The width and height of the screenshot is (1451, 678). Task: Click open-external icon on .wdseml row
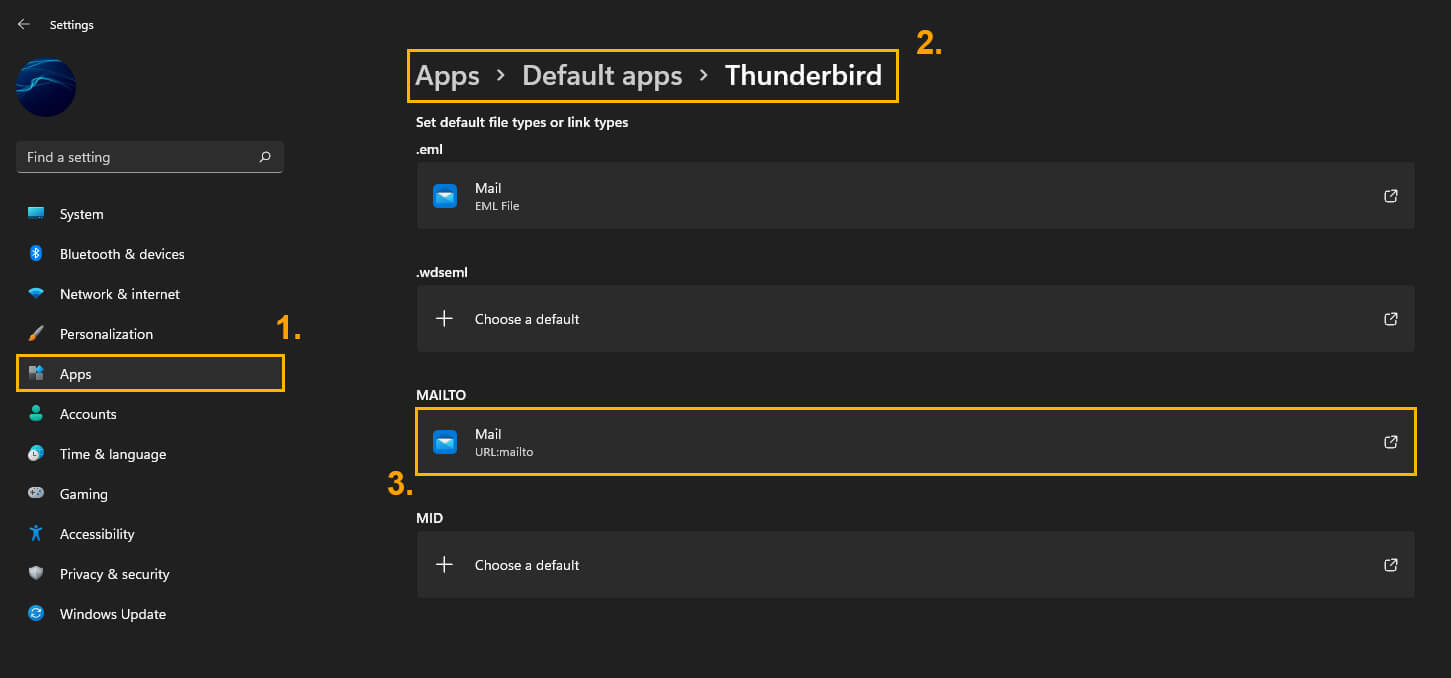pyautogui.click(x=1390, y=319)
